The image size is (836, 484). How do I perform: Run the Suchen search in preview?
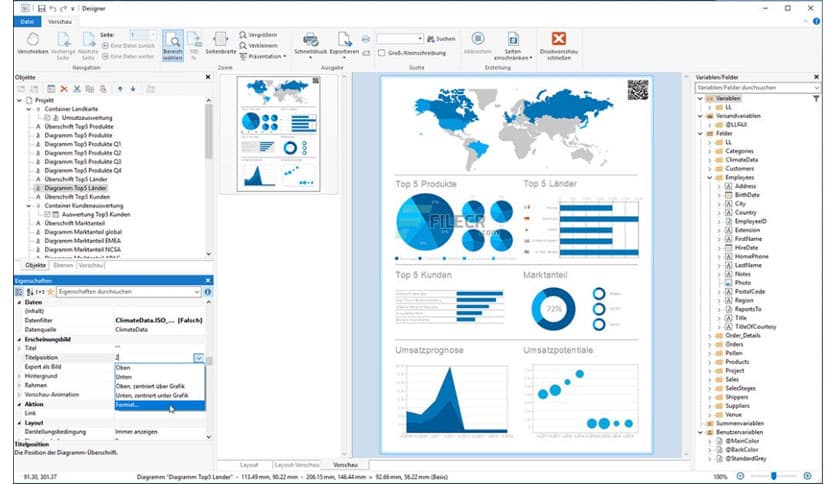tap(441, 39)
